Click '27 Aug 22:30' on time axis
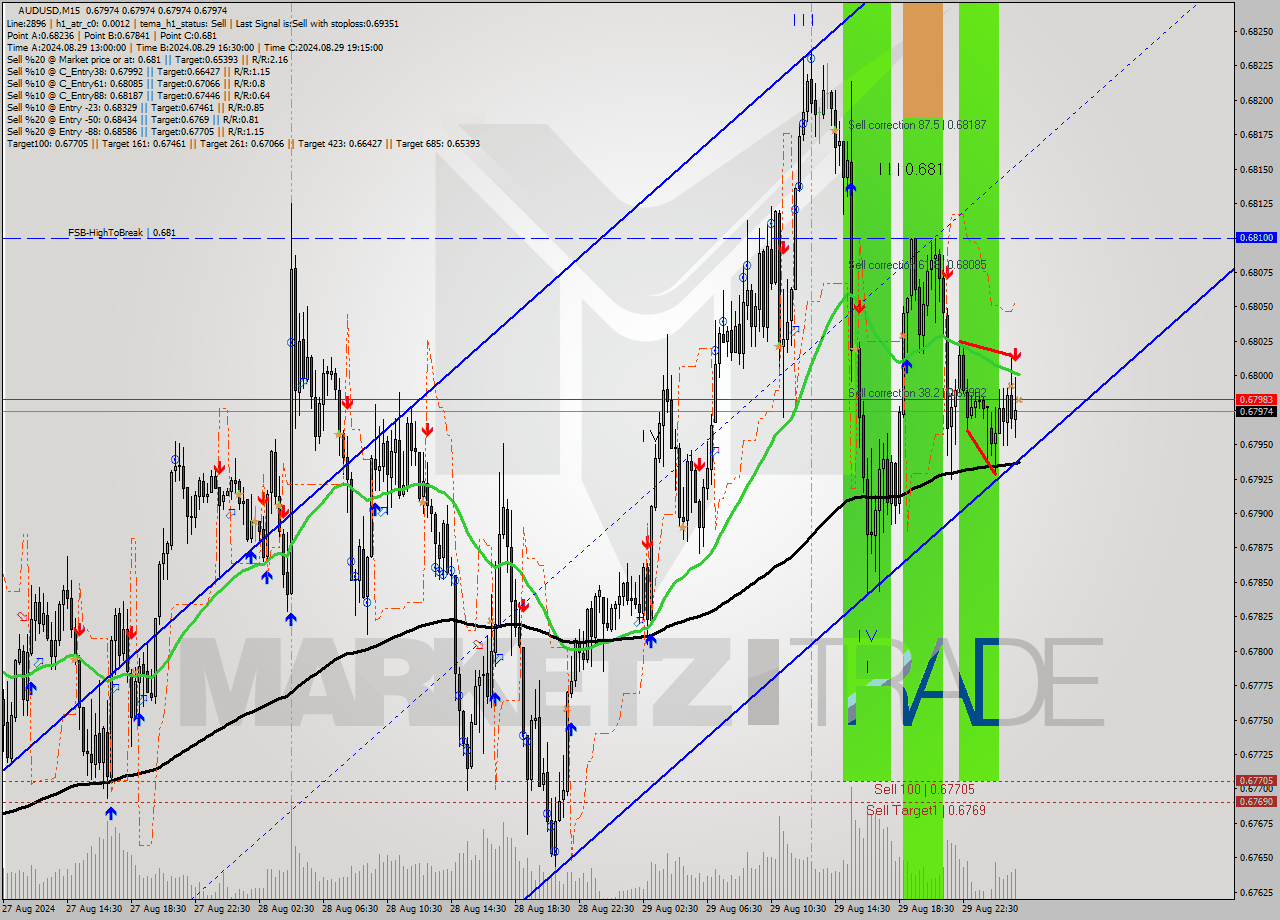This screenshot has height=920, width=1280. (222, 909)
